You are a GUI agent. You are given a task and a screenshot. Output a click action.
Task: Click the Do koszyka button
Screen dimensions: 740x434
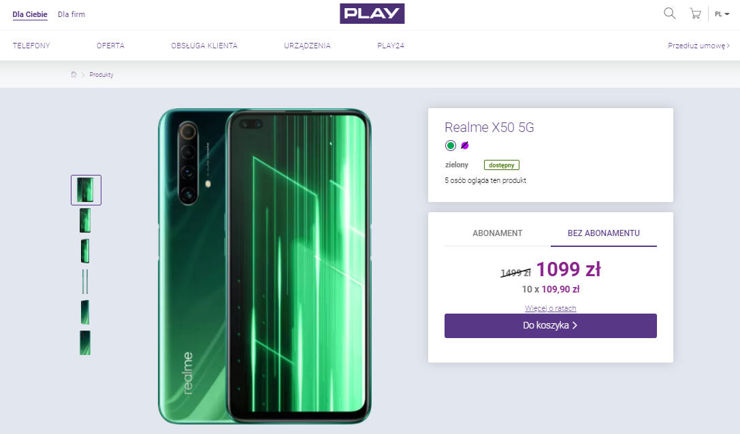(x=550, y=326)
